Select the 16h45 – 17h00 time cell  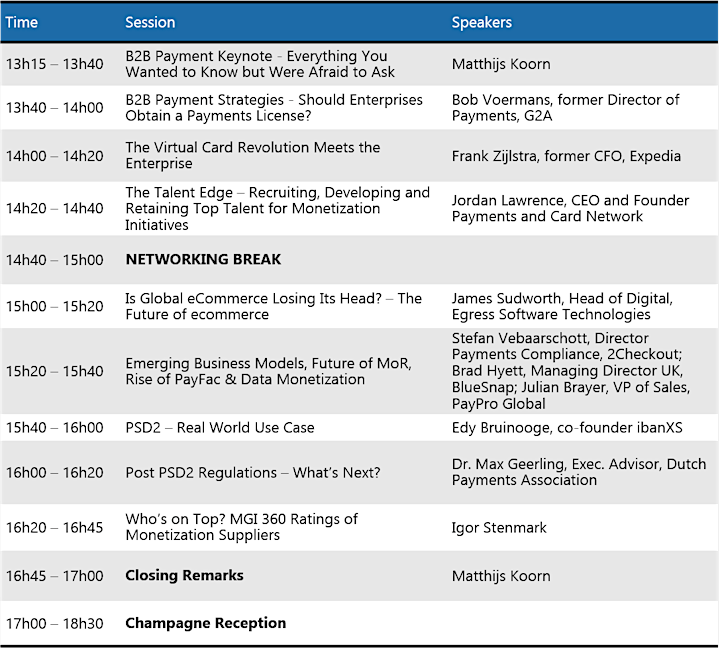[x=55, y=576]
